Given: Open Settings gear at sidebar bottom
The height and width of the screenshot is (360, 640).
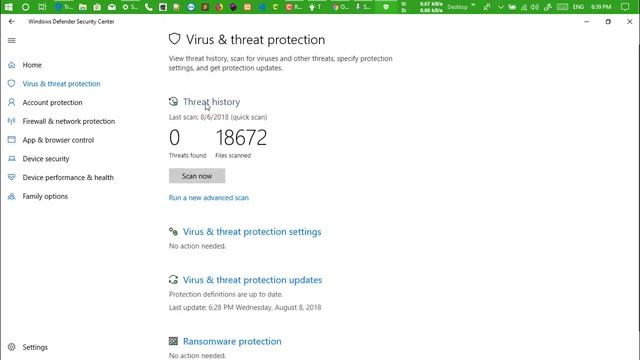Looking at the screenshot, I should pos(11,347).
